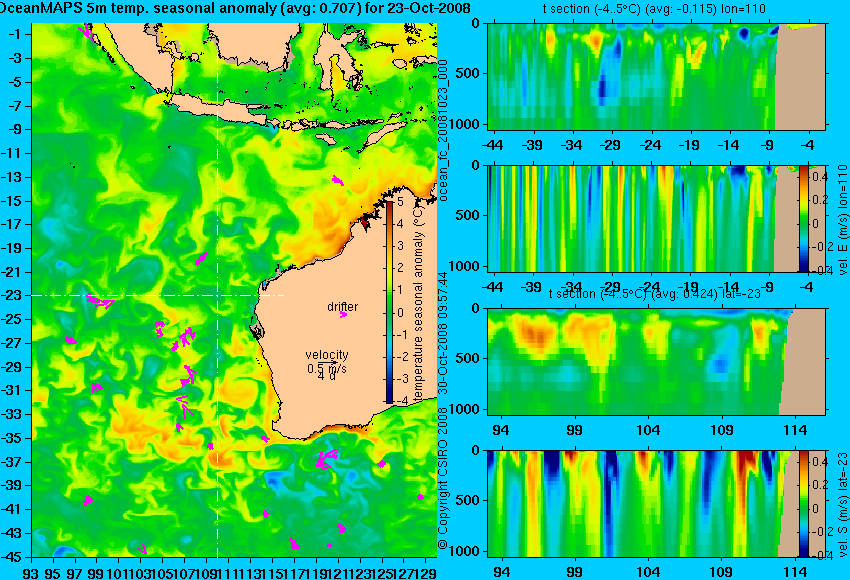
Task: Click the "vel. E (m/s) lon=110" axis label
Action: click(843, 220)
